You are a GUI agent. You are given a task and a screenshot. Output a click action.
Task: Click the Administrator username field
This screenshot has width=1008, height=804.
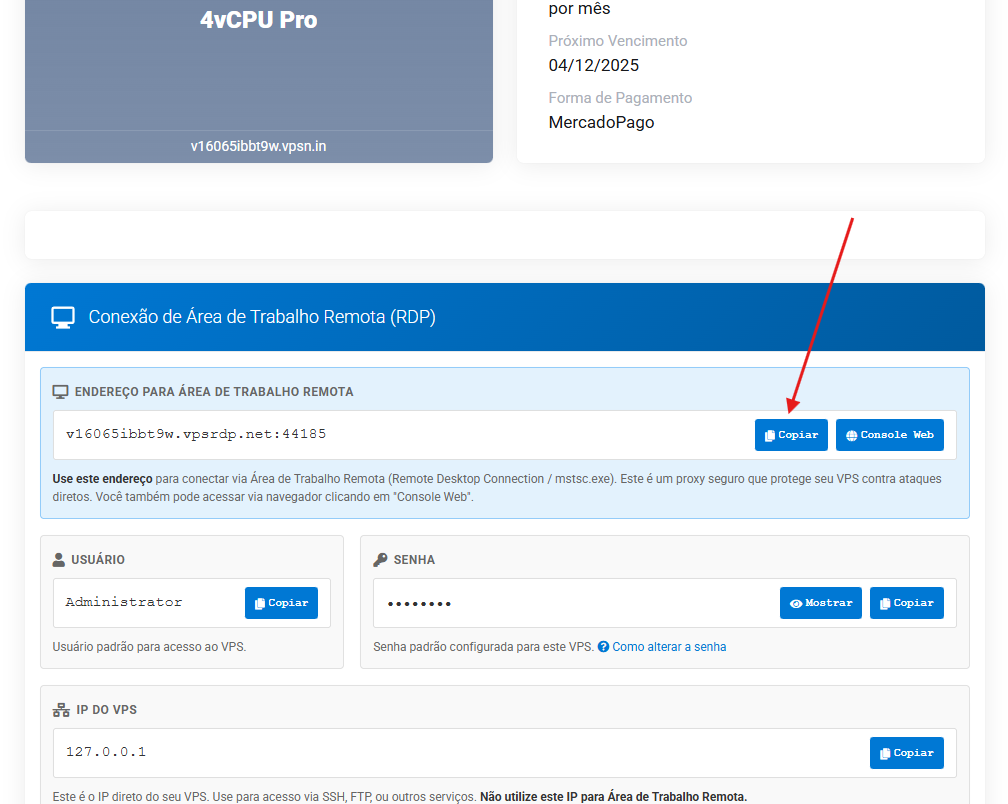point(124,602)
